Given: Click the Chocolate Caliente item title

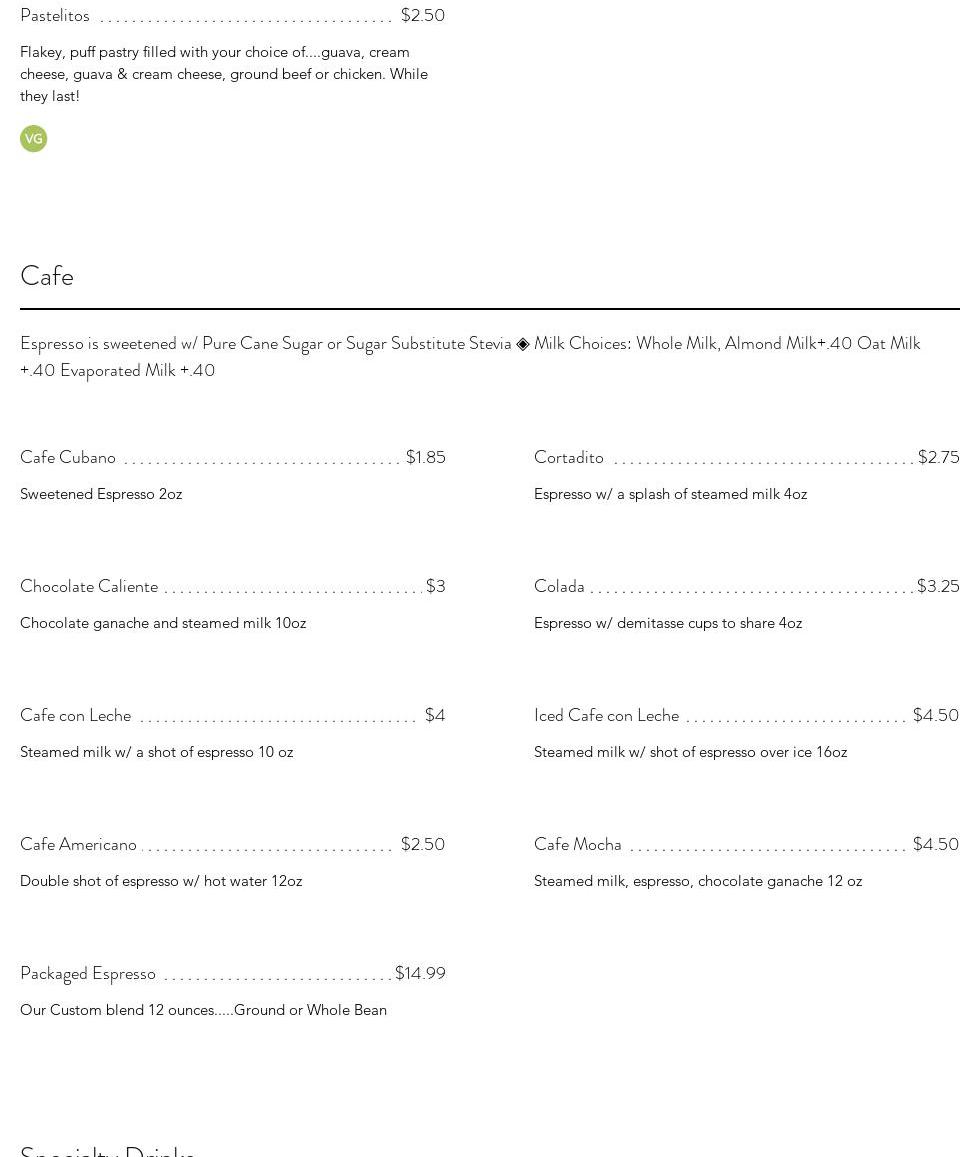Looking at the screenshot, I should click(x=89, y=586).
